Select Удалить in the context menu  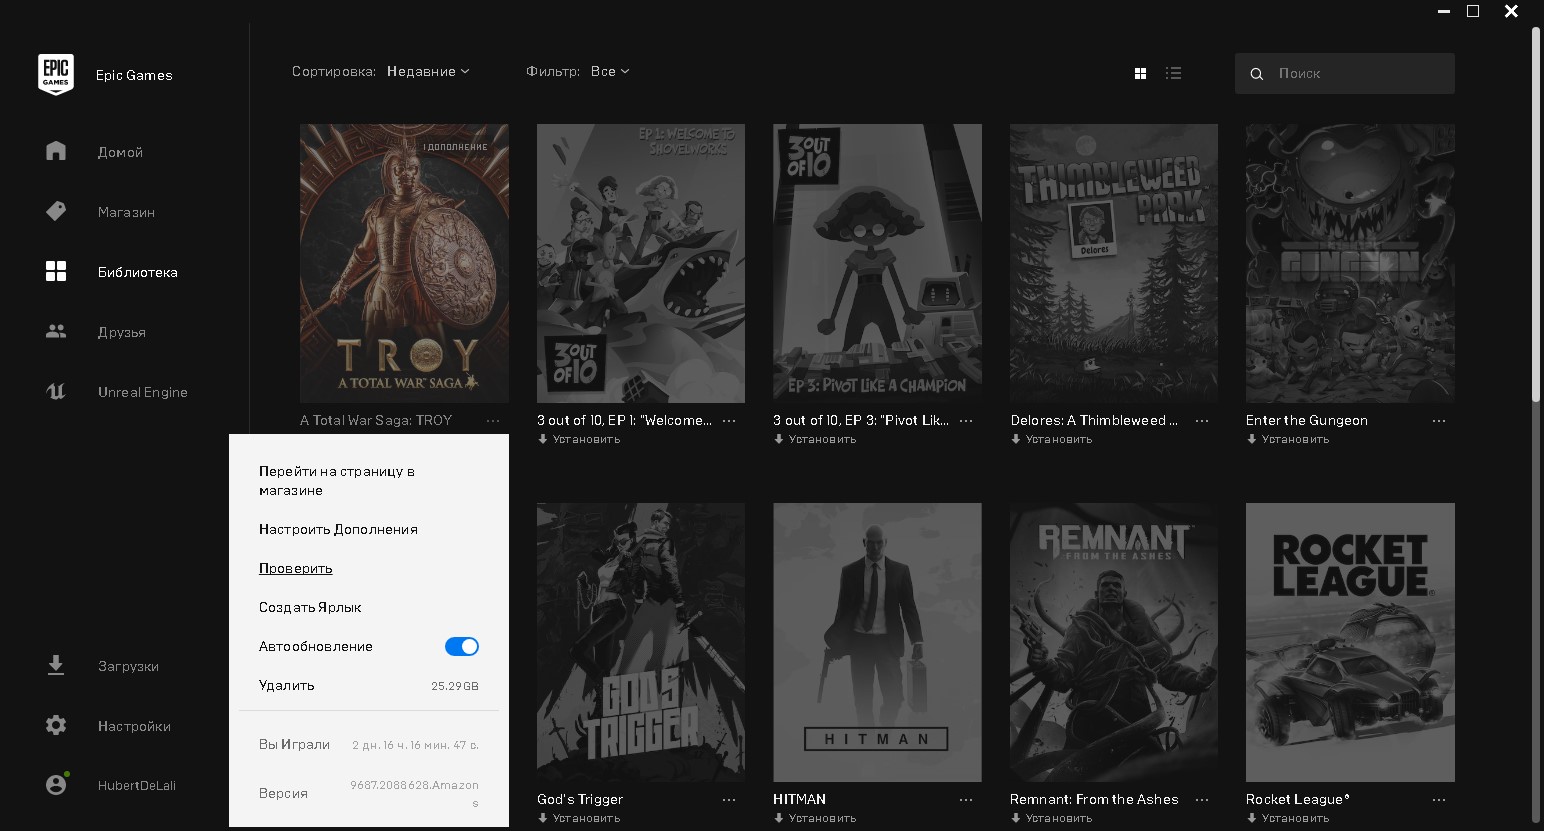coord(287,685)
